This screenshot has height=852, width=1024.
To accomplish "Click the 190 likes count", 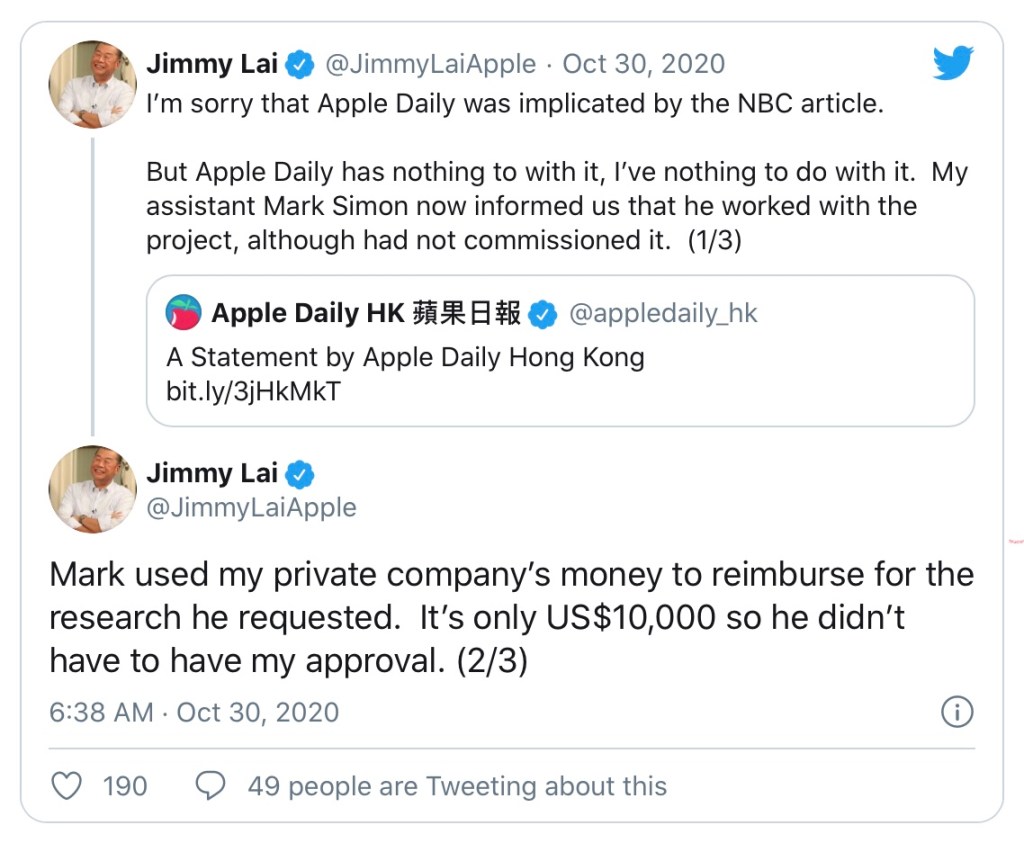I will click(125, 786).
